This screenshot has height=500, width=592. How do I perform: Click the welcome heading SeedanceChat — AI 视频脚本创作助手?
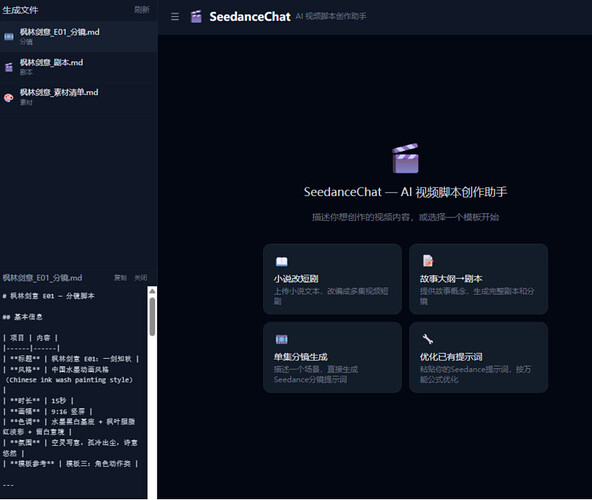[x=405, y=192]
